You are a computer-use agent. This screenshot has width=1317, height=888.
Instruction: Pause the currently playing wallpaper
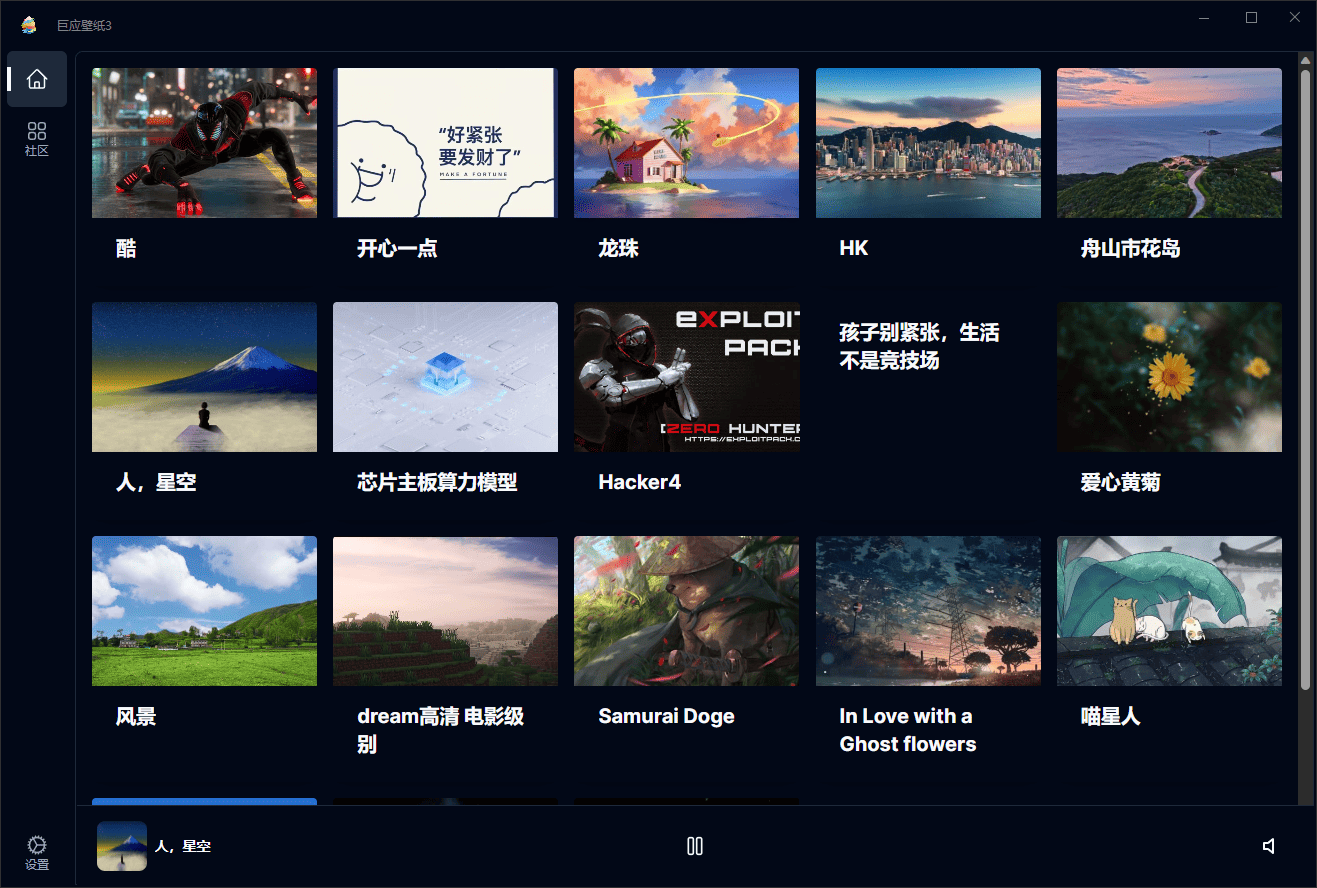(x=694, y=845)
